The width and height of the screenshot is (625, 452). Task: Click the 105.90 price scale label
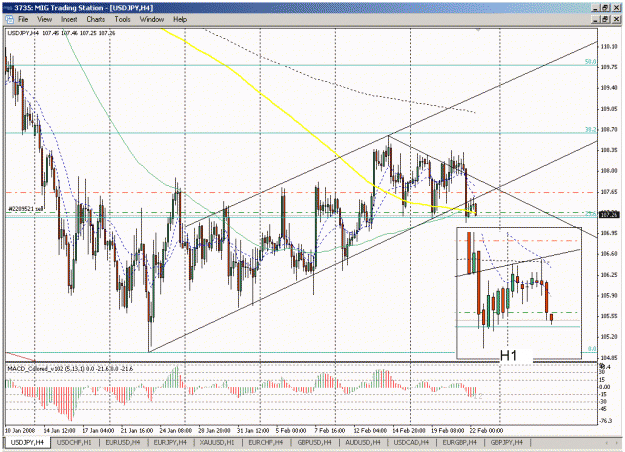tap(609, 295)
